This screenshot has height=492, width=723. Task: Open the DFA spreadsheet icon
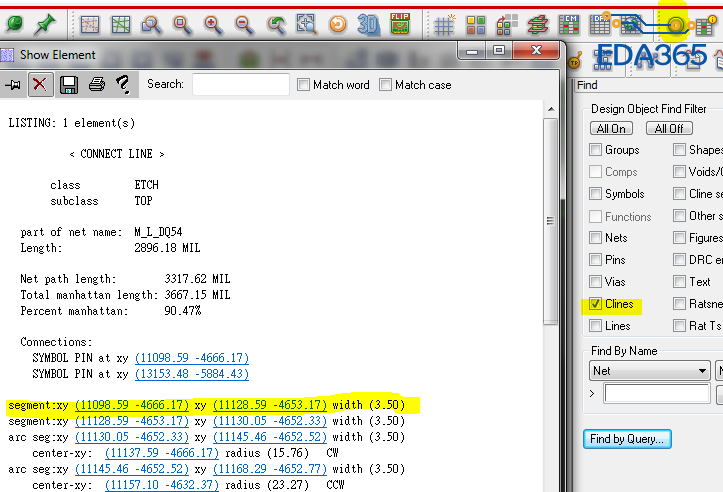click(599, 24)
